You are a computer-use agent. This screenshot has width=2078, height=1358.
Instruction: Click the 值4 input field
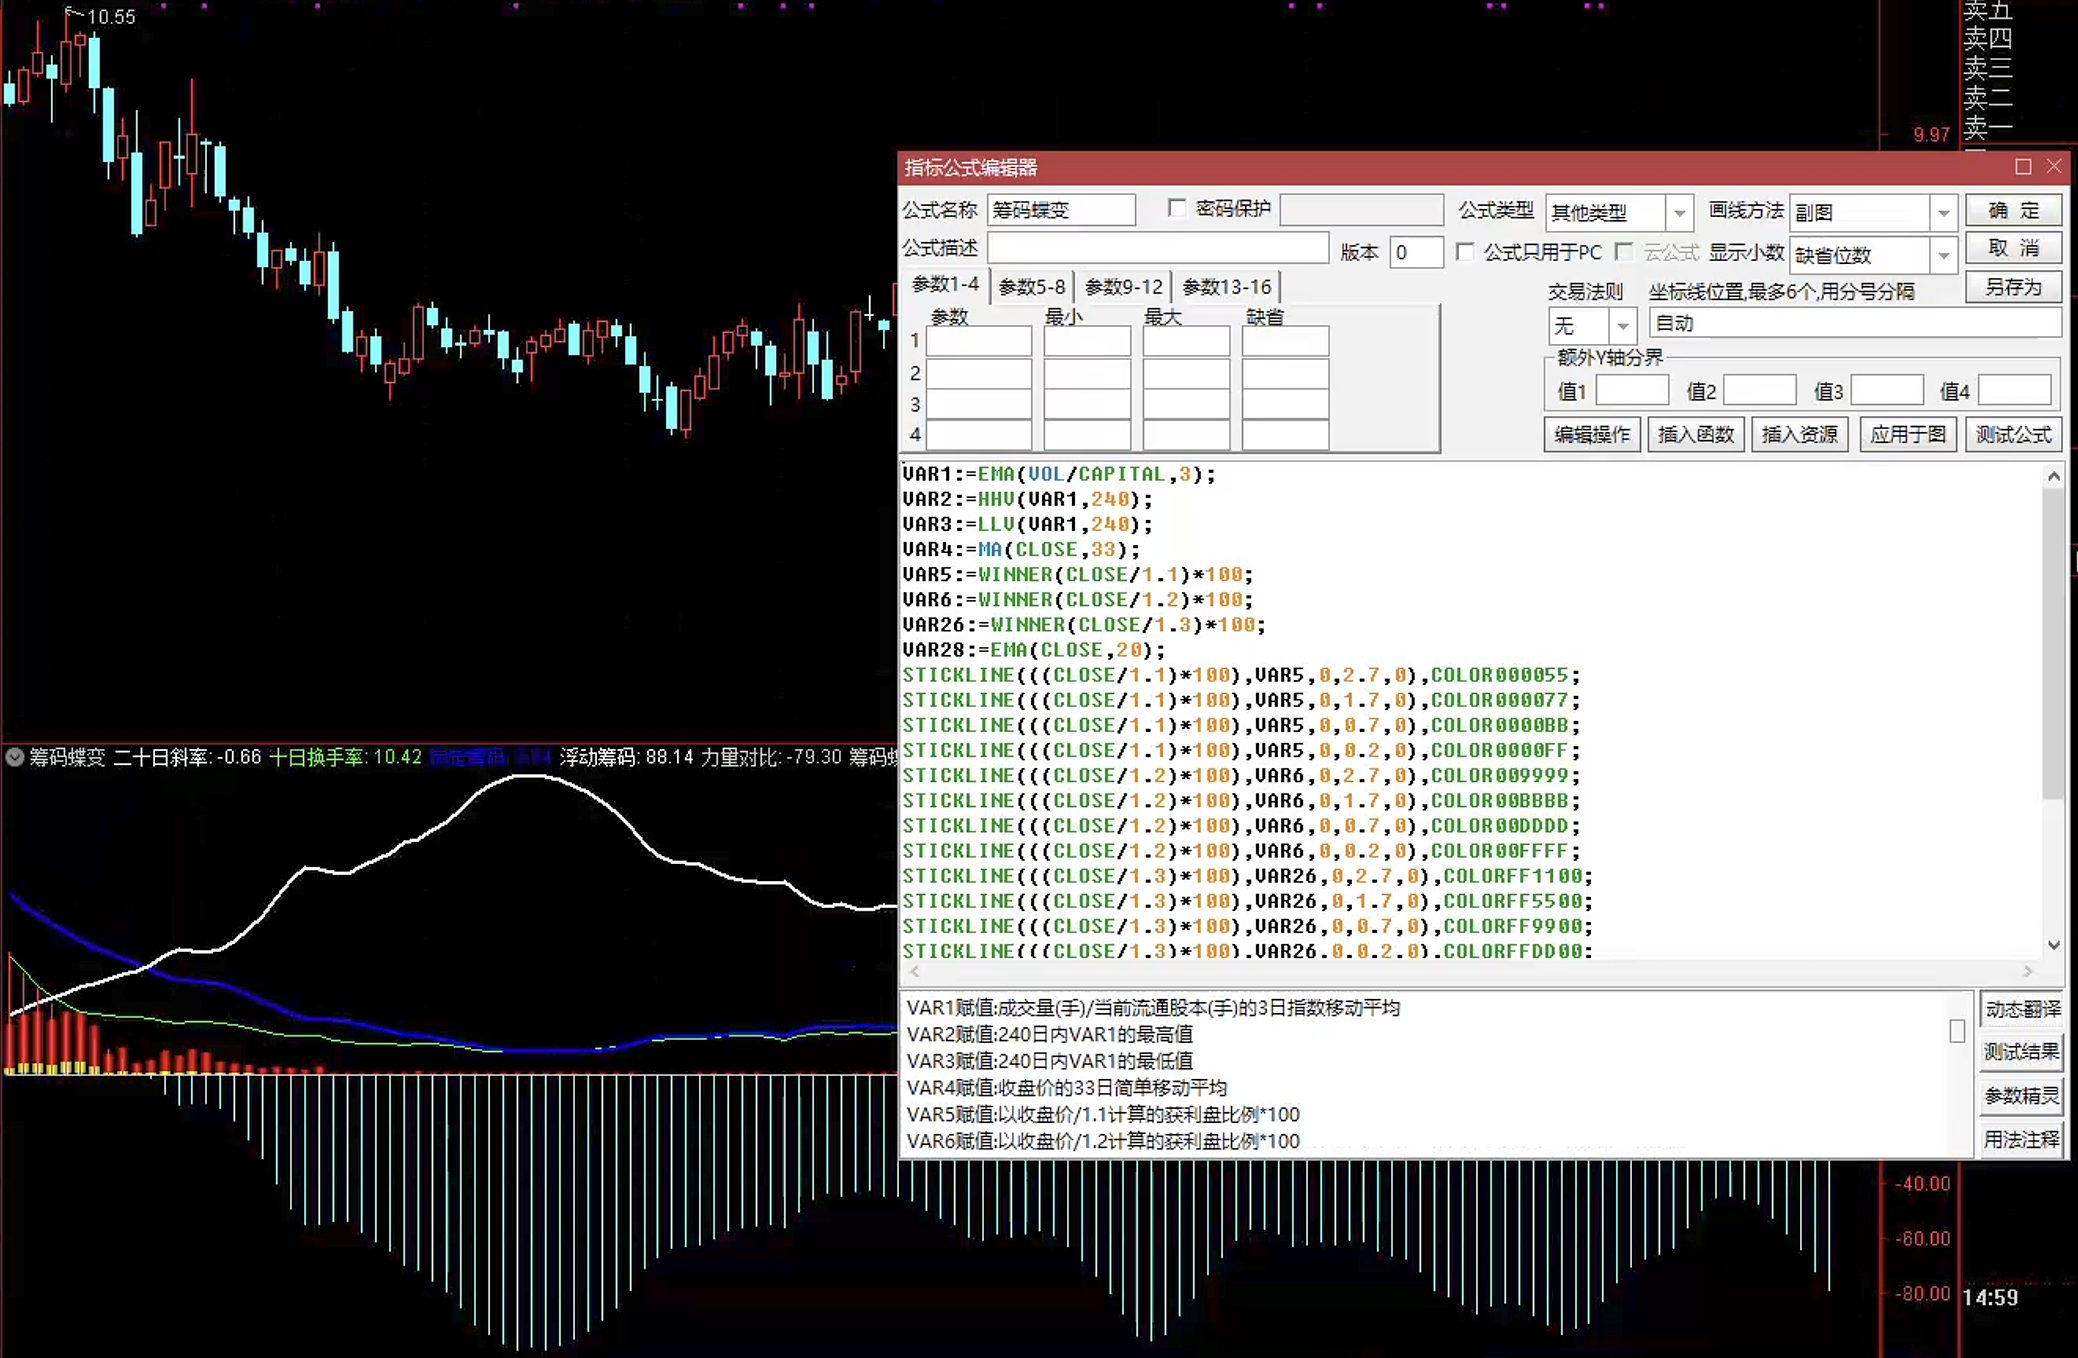tap(2015, 390)
